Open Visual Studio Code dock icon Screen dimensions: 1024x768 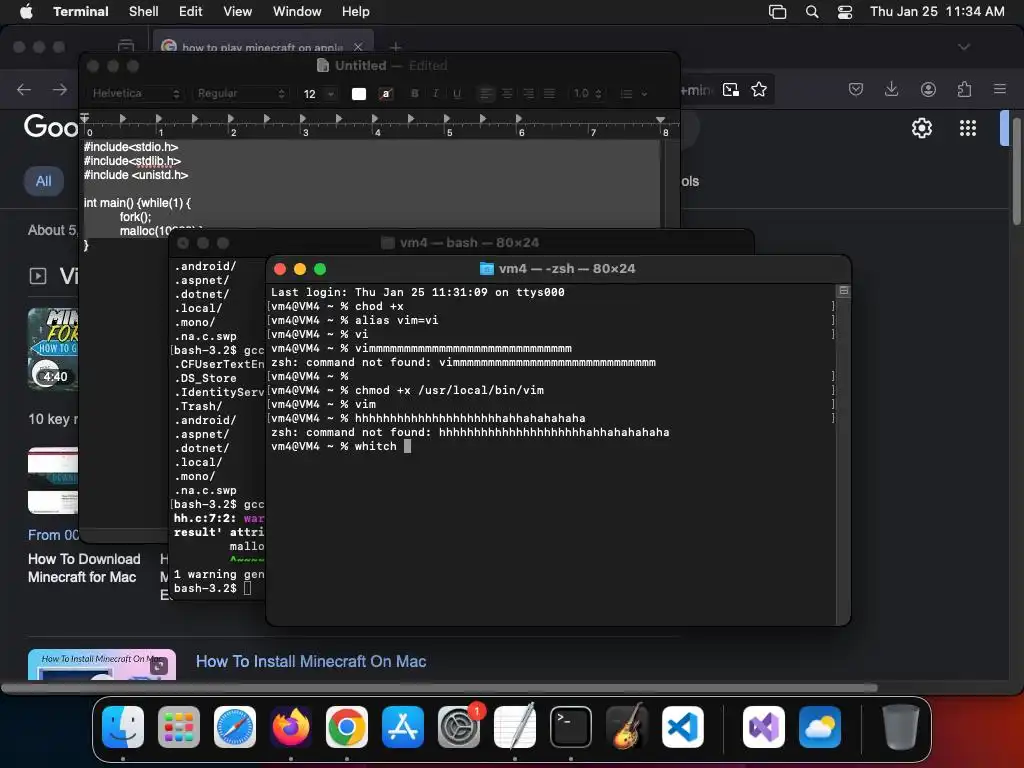682,727
